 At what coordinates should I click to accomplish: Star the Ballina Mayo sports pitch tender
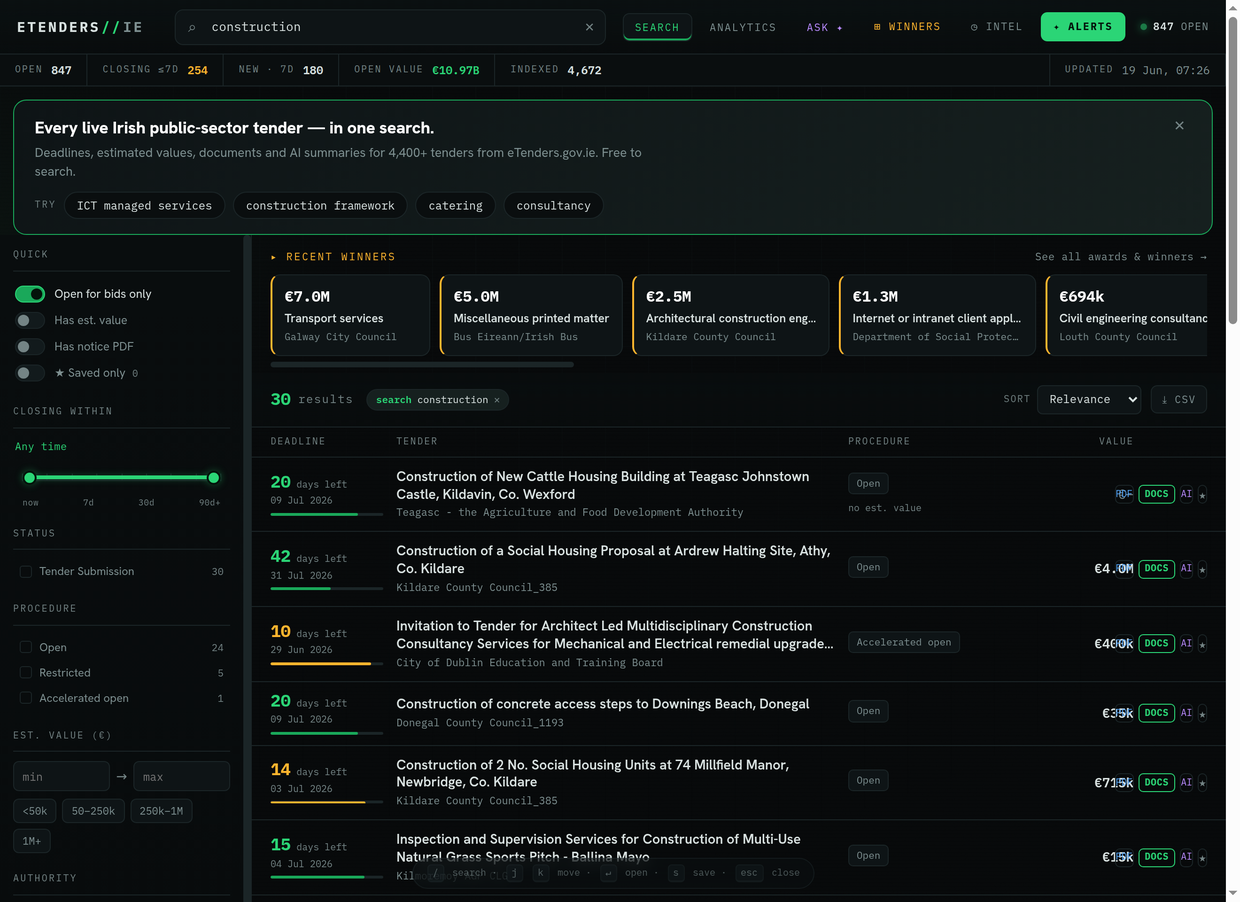pos(1202,858)
